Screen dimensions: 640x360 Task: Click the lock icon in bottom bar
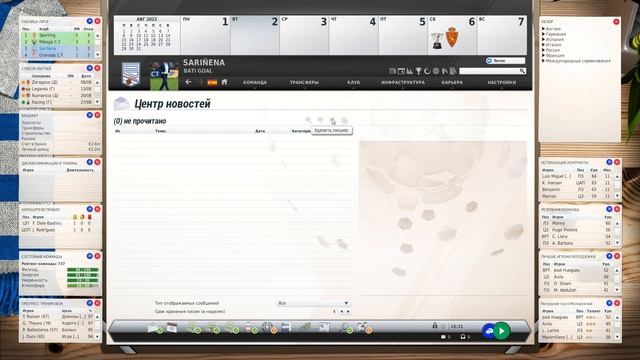[x=435, y=326]
